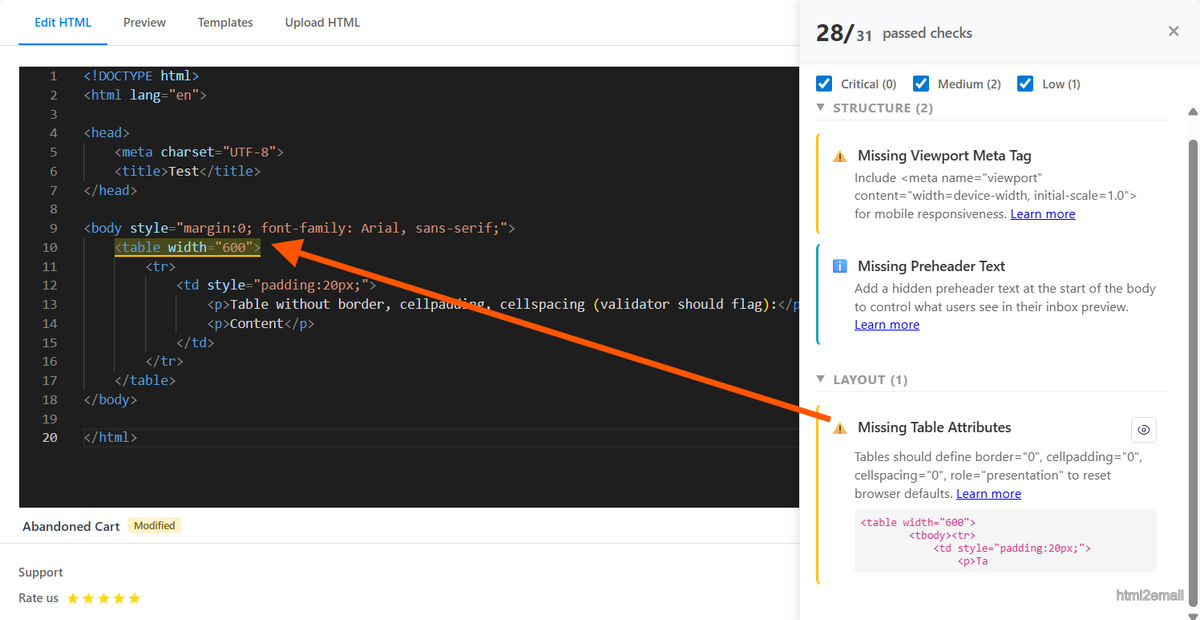The image size is (1200, 620).
Task: Click the info icon beside Missing Preheader Text
Action: coord(840,265)
